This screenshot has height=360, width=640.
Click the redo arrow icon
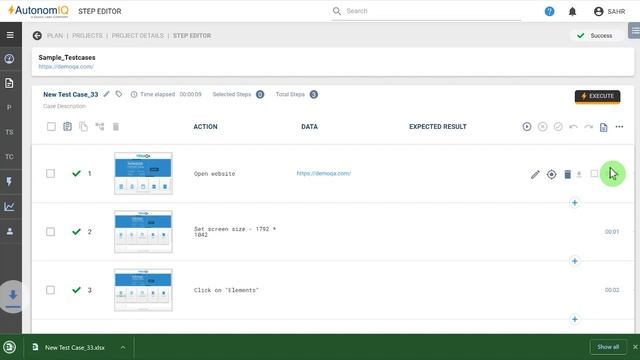[x=588, y=127]
